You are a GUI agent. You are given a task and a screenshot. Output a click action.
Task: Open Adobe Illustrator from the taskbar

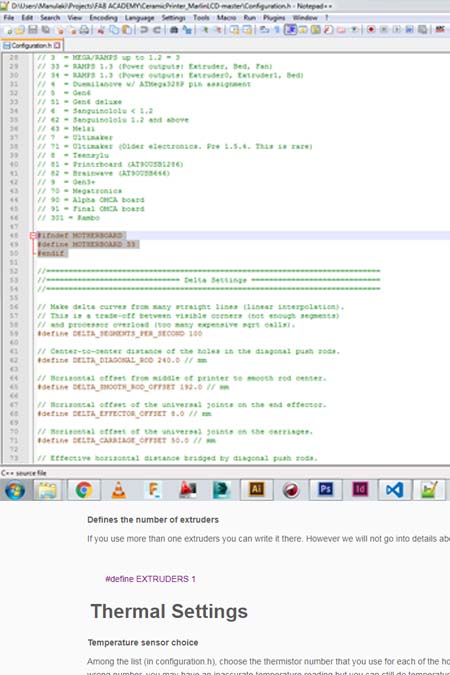256,490
